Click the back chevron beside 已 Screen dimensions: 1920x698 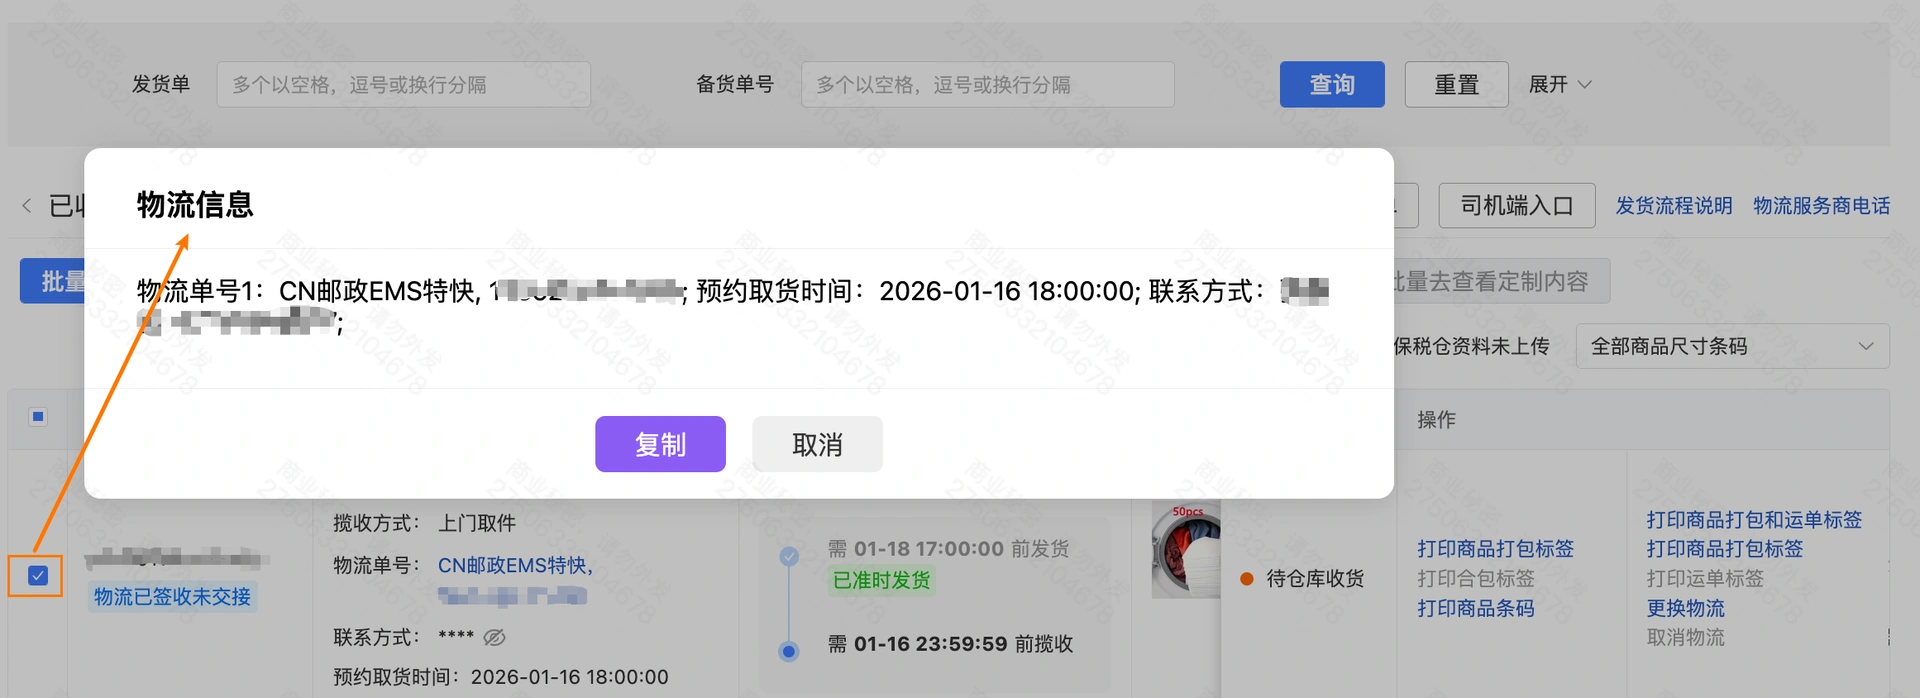pyautogui.click(x=27, y=205)
